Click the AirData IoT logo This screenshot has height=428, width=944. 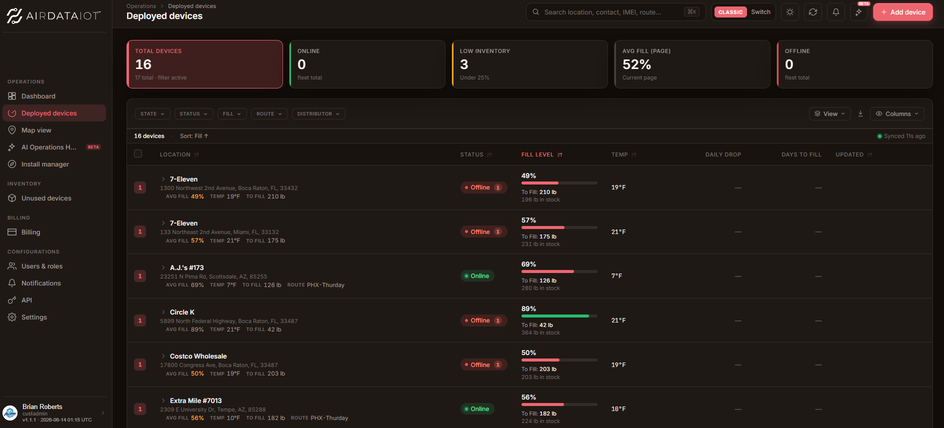pos(54,16)
